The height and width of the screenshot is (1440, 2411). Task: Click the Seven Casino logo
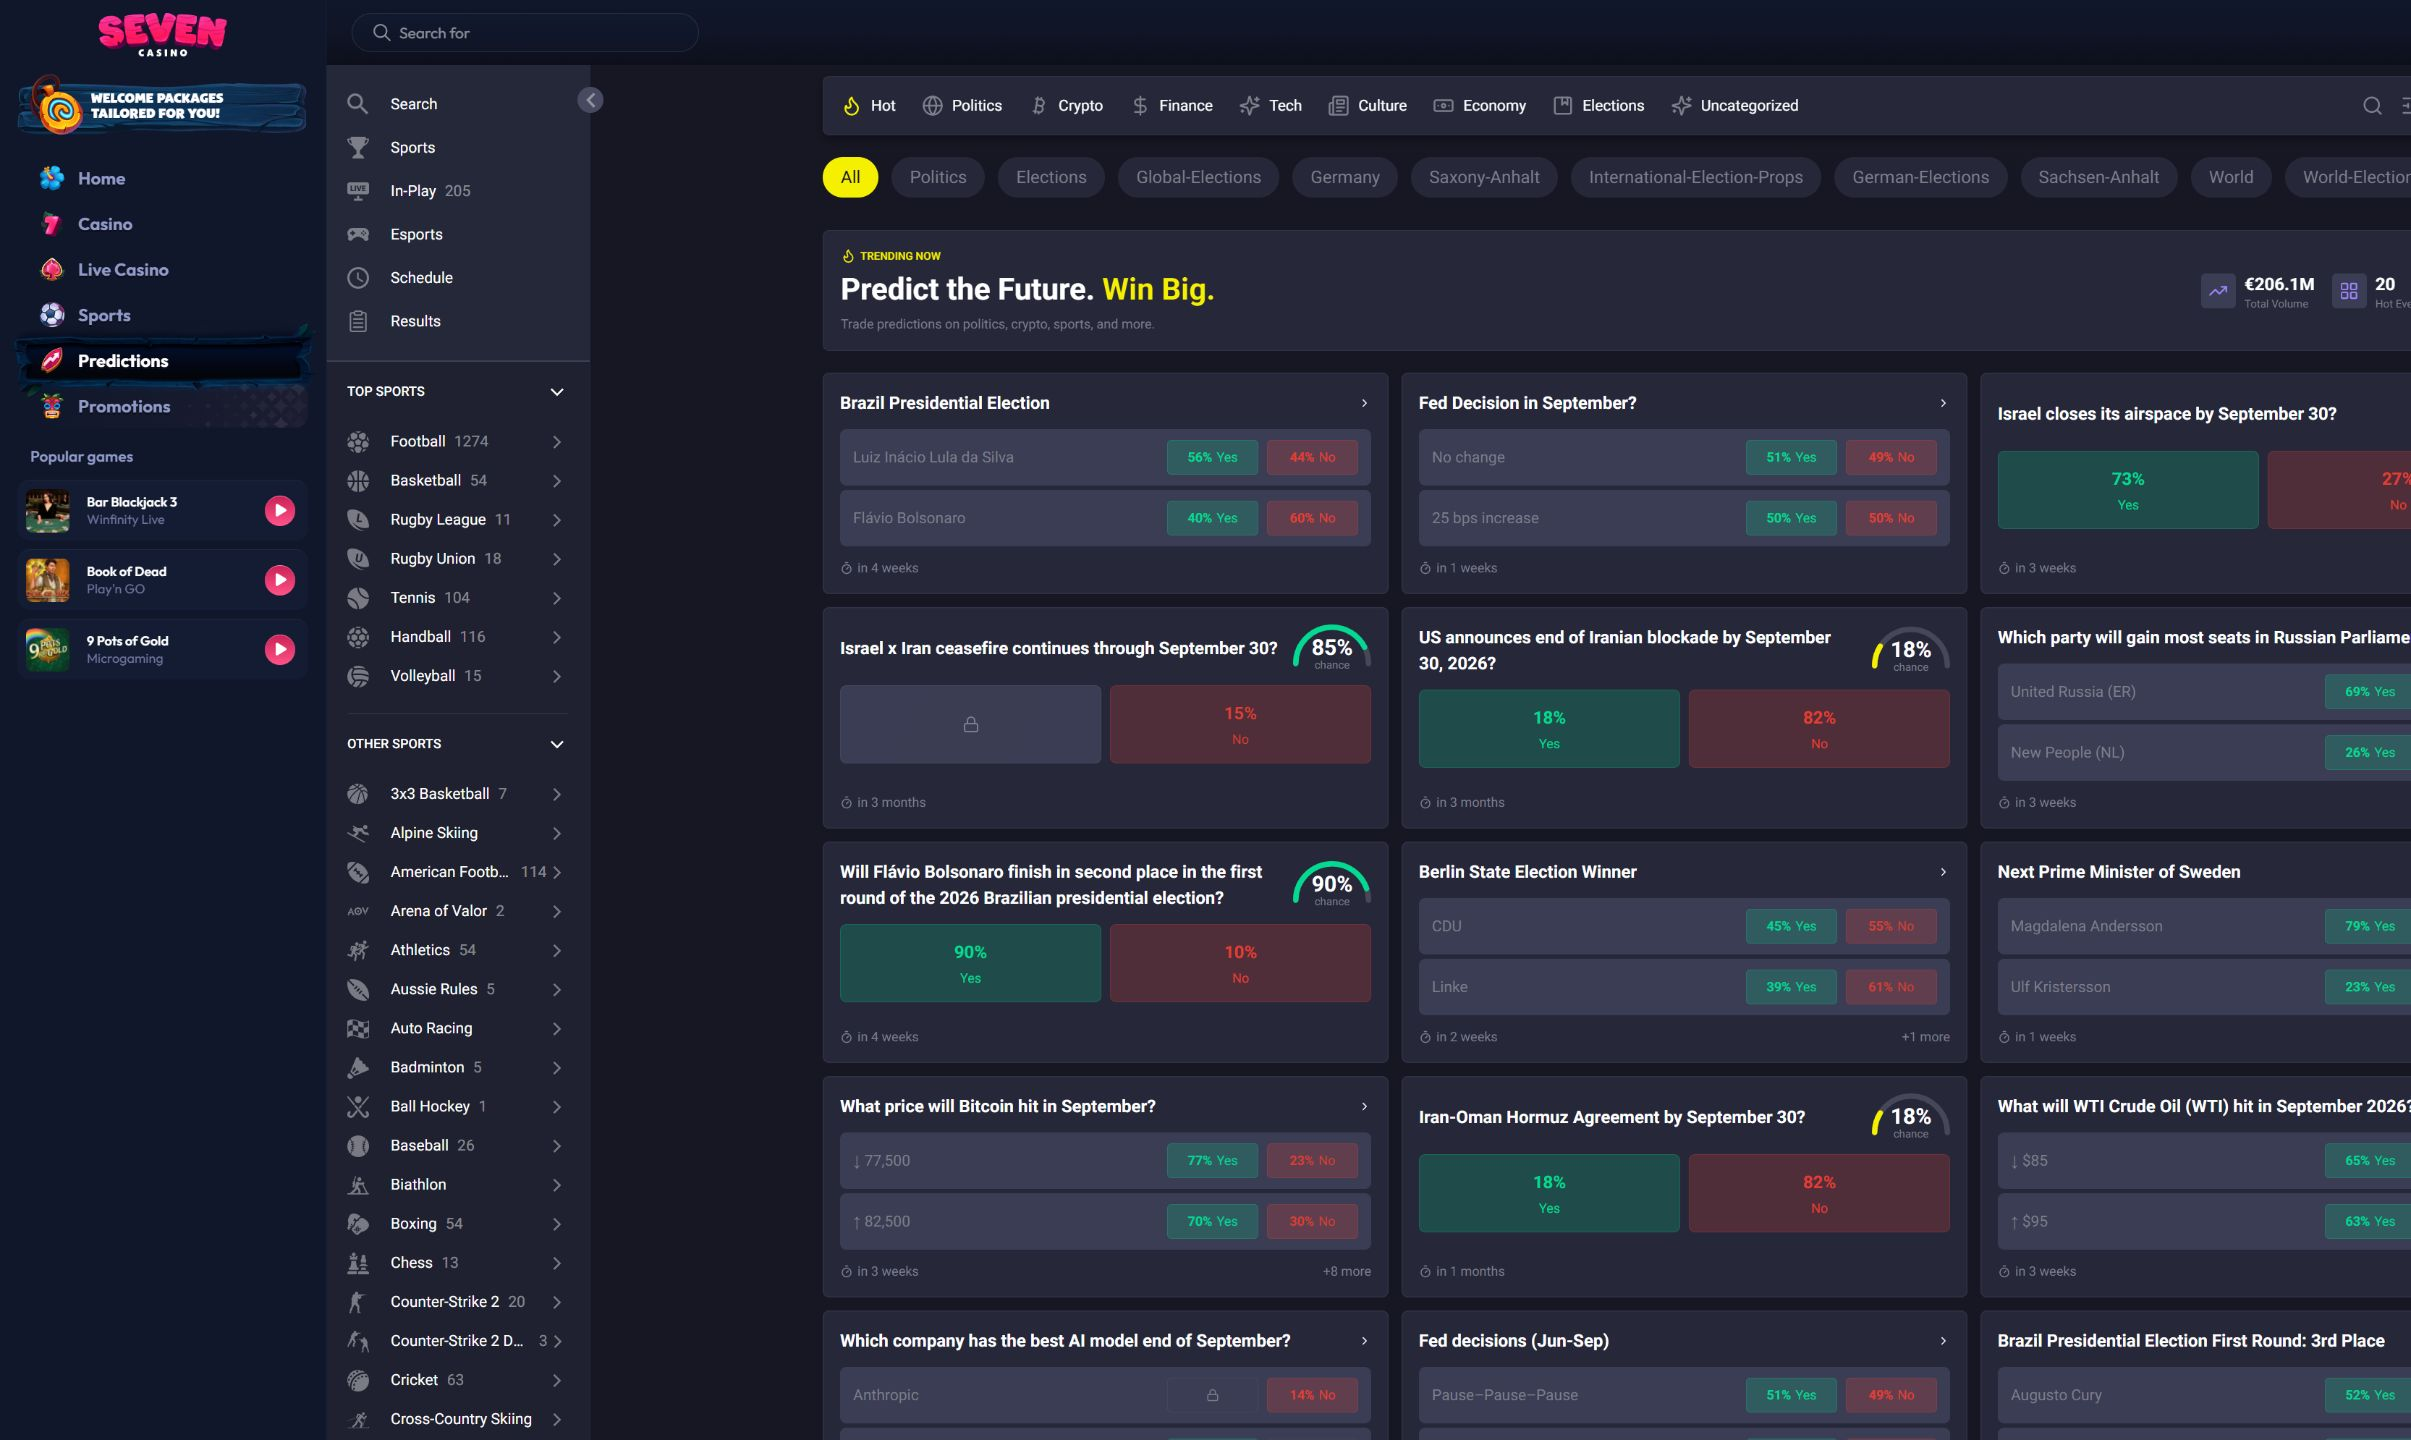(163, 35)
